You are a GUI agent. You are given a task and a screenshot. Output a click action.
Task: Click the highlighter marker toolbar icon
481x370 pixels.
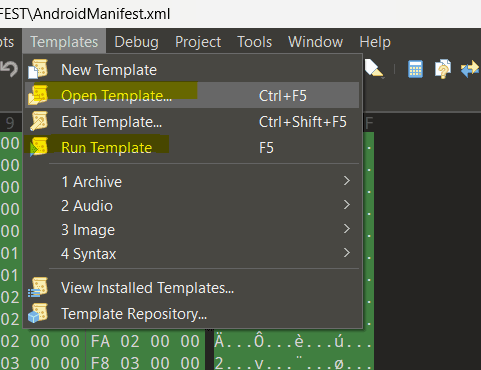[x=374, y=69]
